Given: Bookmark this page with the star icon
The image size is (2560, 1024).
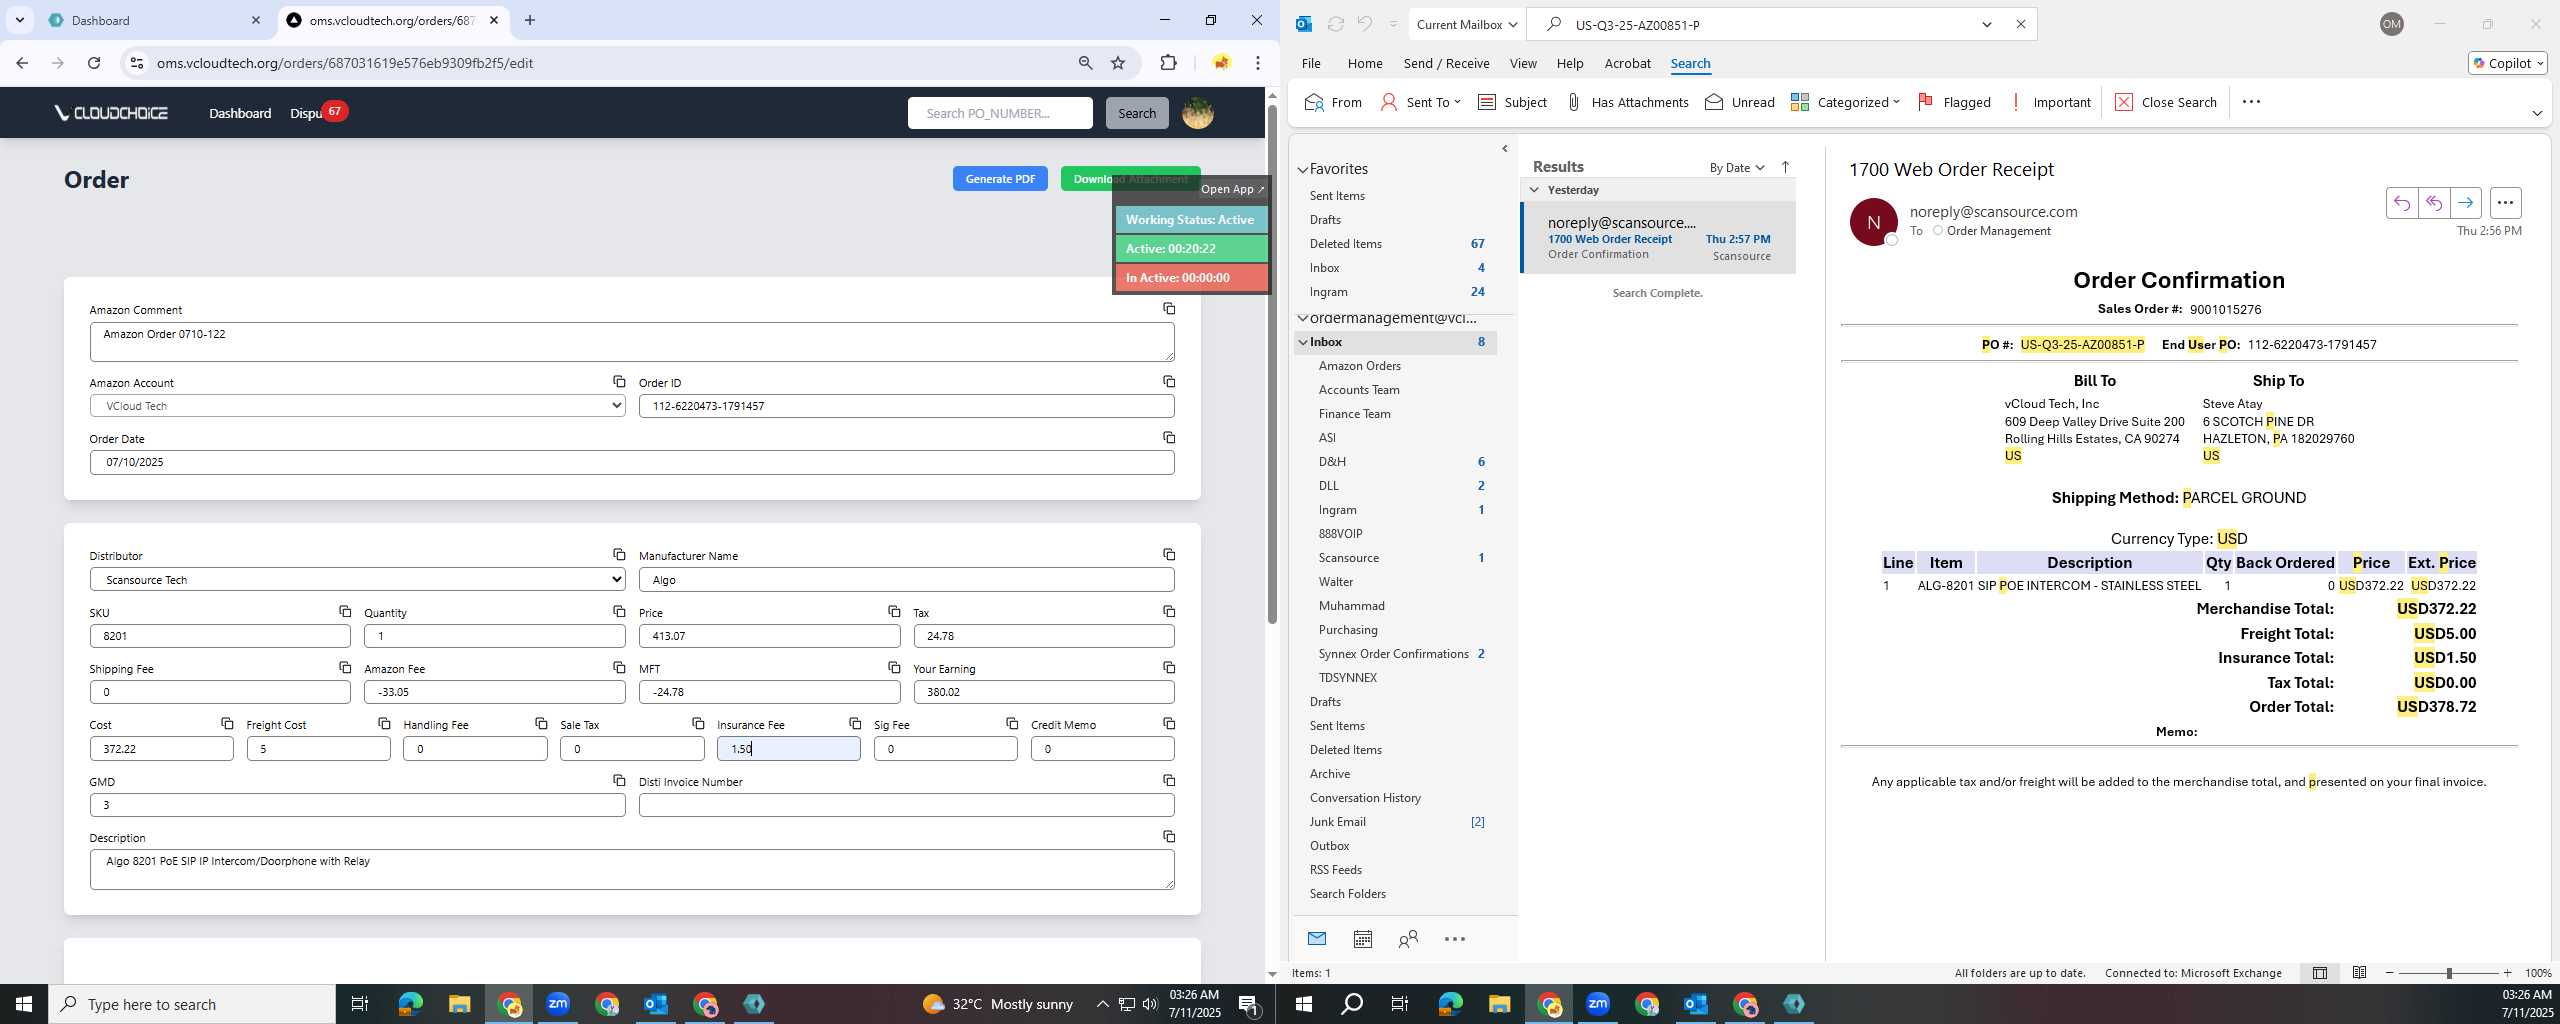Looking at the screenshot, I should (x=1118, y=63).
